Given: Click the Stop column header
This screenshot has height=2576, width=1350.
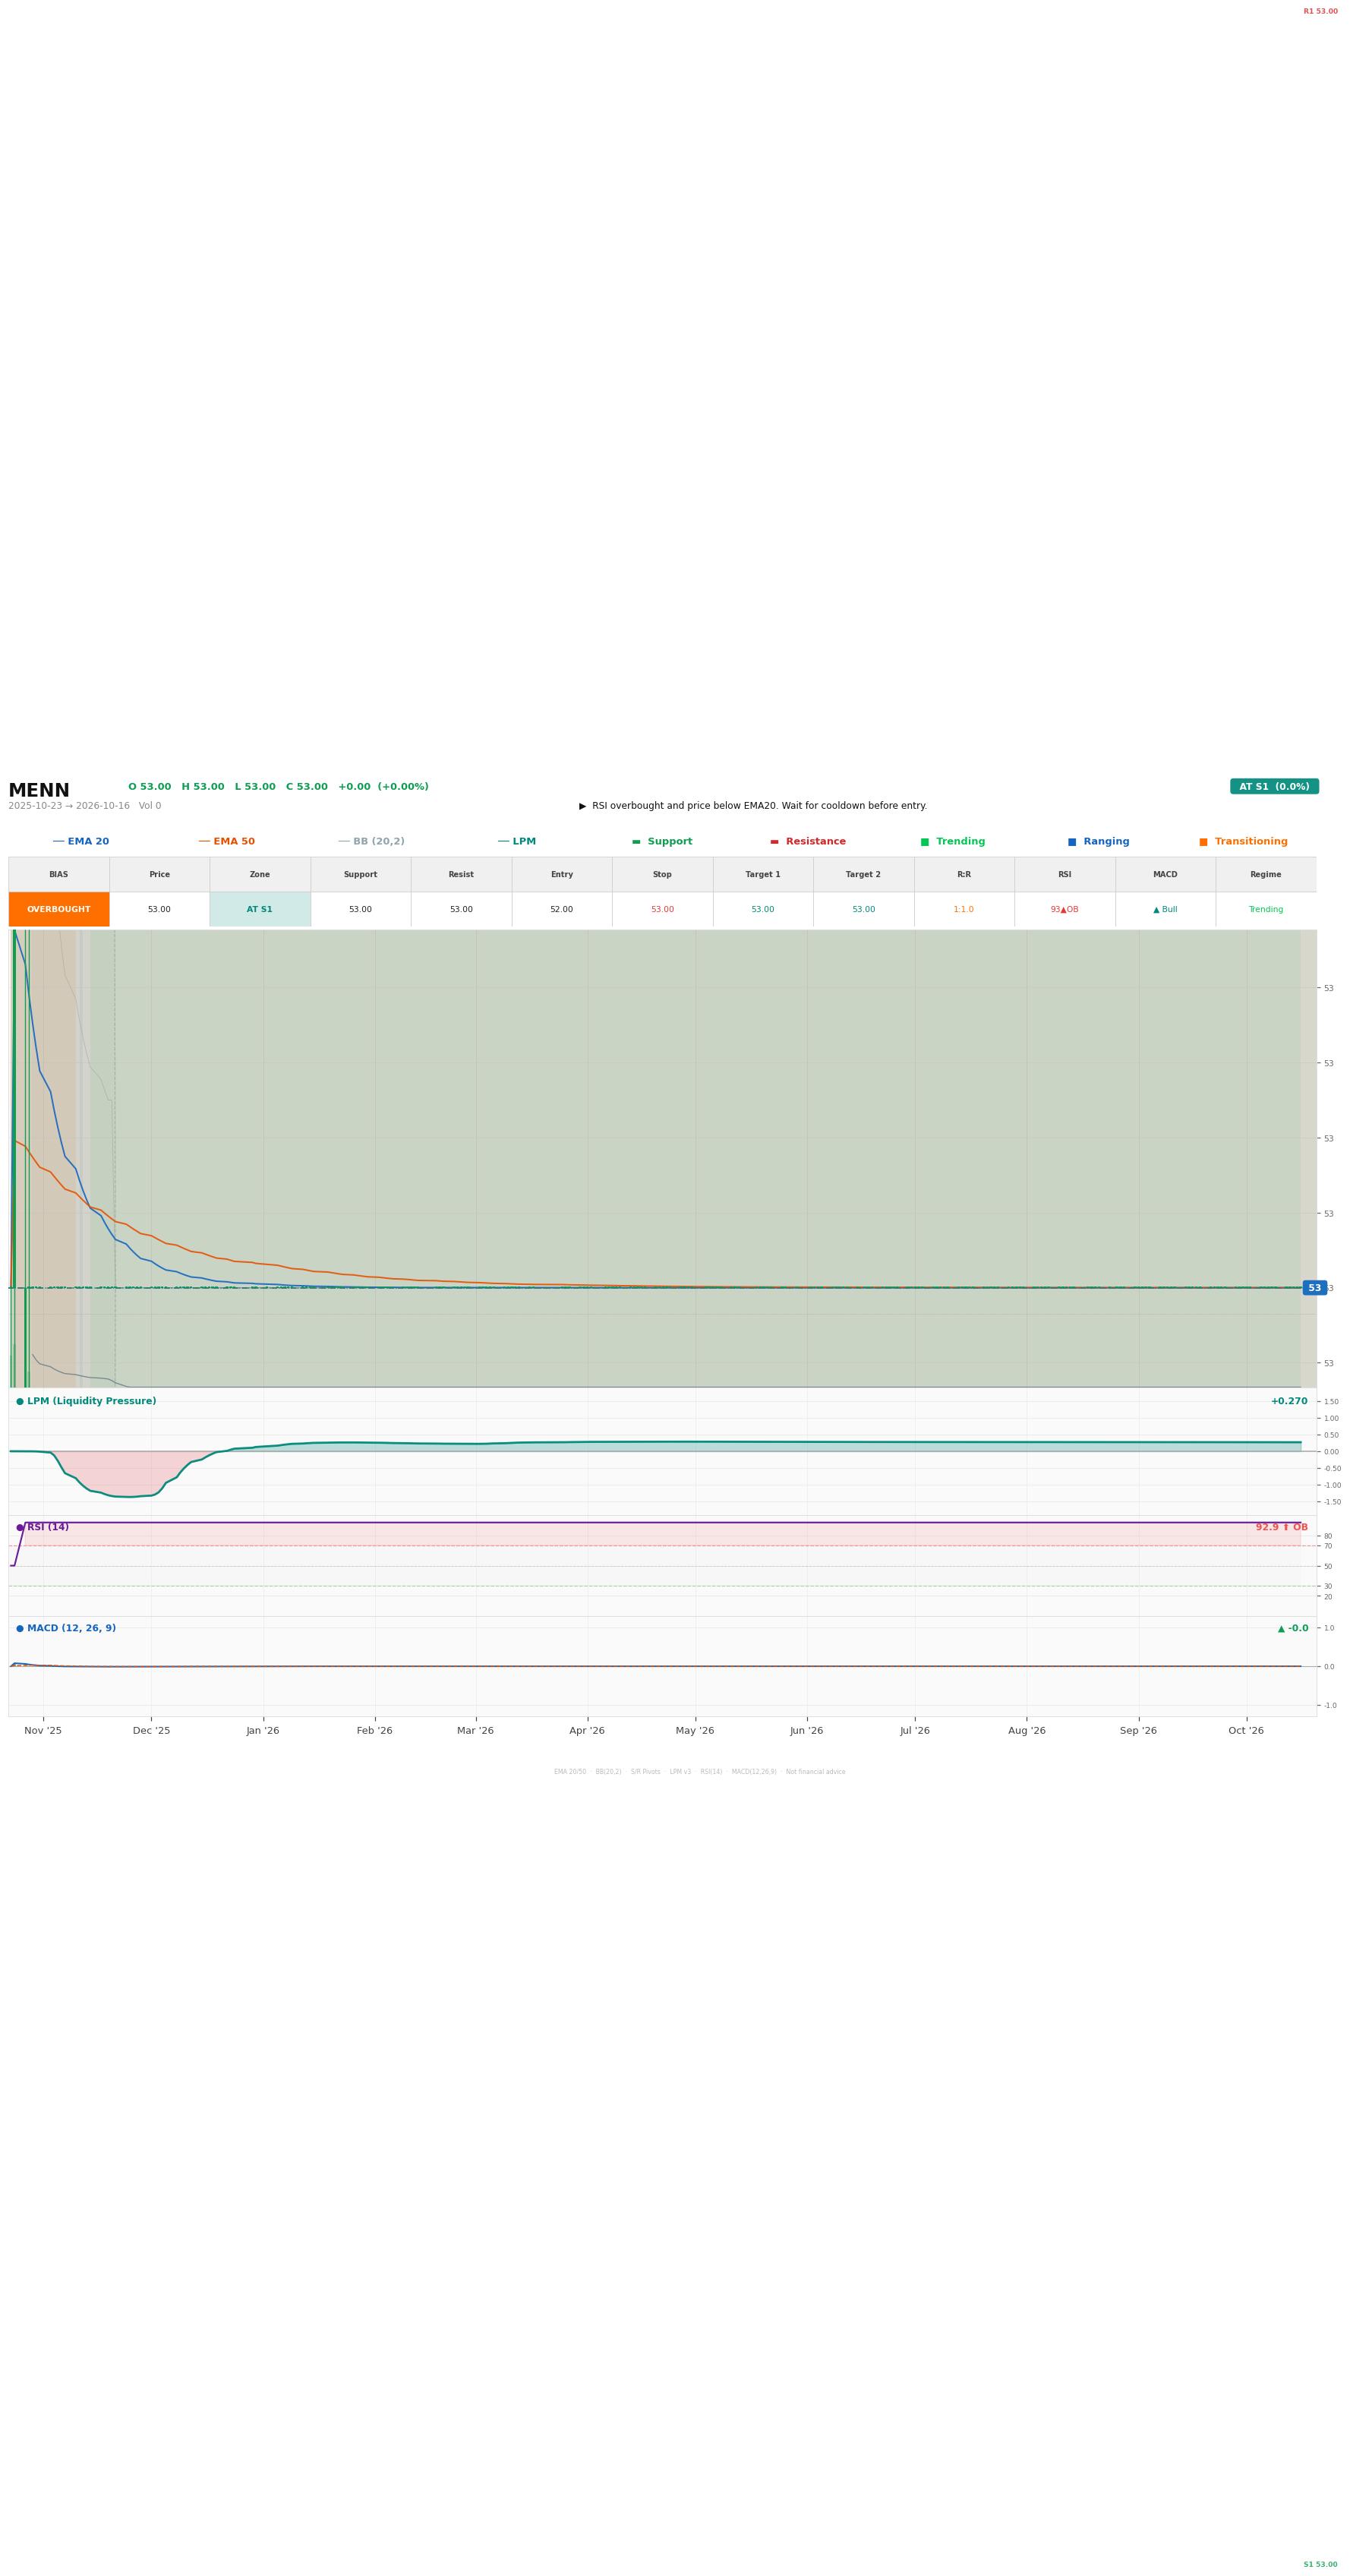Looking at the screenshot, I should click(x=662, y=875).
